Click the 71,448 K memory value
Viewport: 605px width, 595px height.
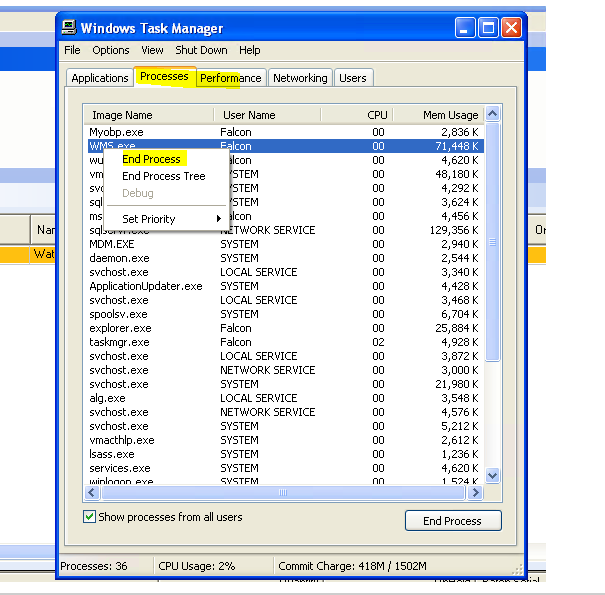click(x=456, y=146)
